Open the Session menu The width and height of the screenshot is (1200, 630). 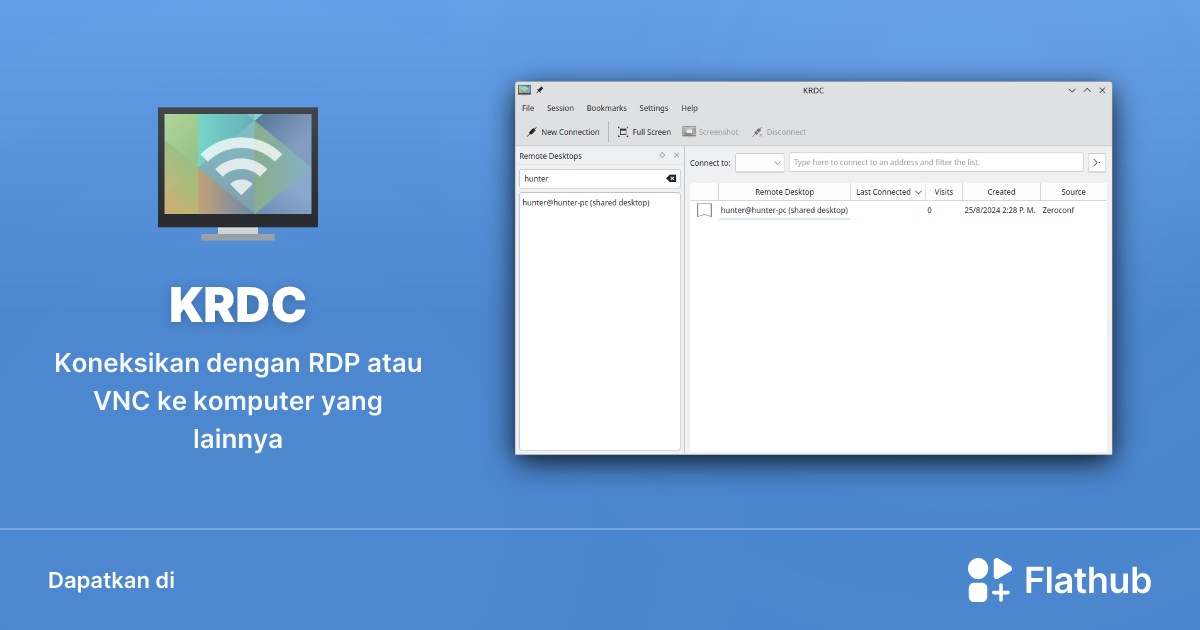click(561, 108)
